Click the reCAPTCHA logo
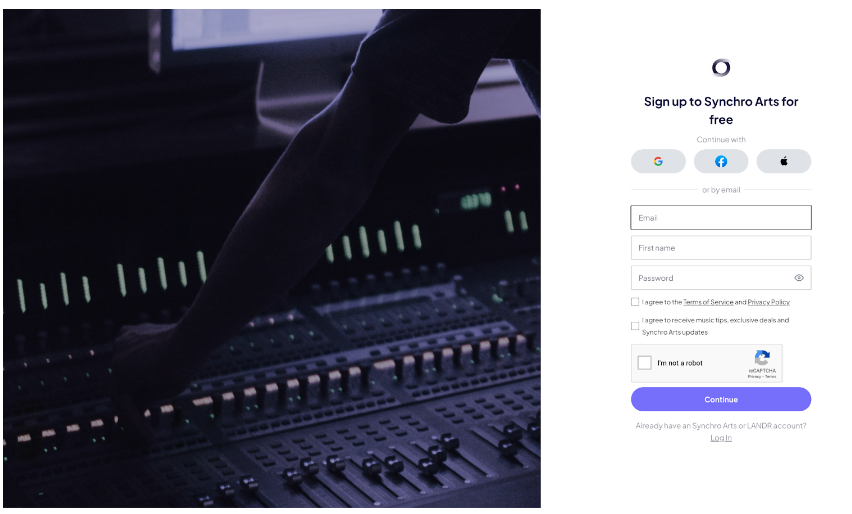This screenshot has height=514, width=852. coord(762,358)
